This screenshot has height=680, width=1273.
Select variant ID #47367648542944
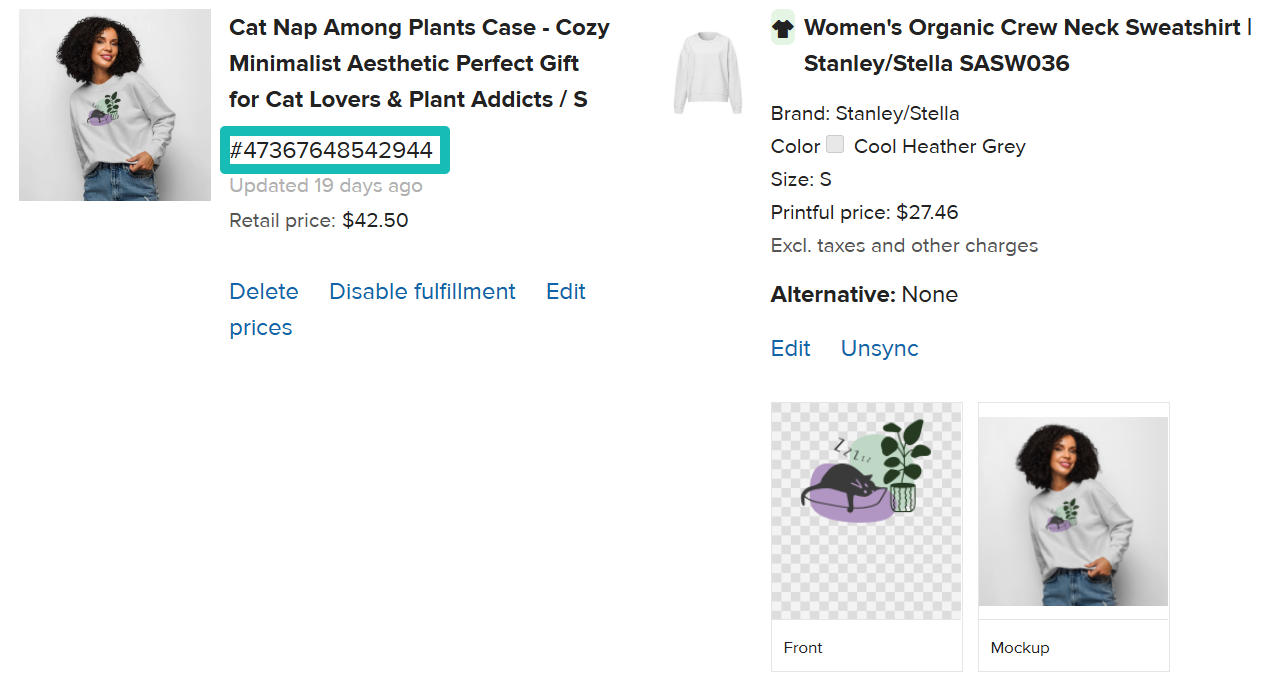coord(332,150)
